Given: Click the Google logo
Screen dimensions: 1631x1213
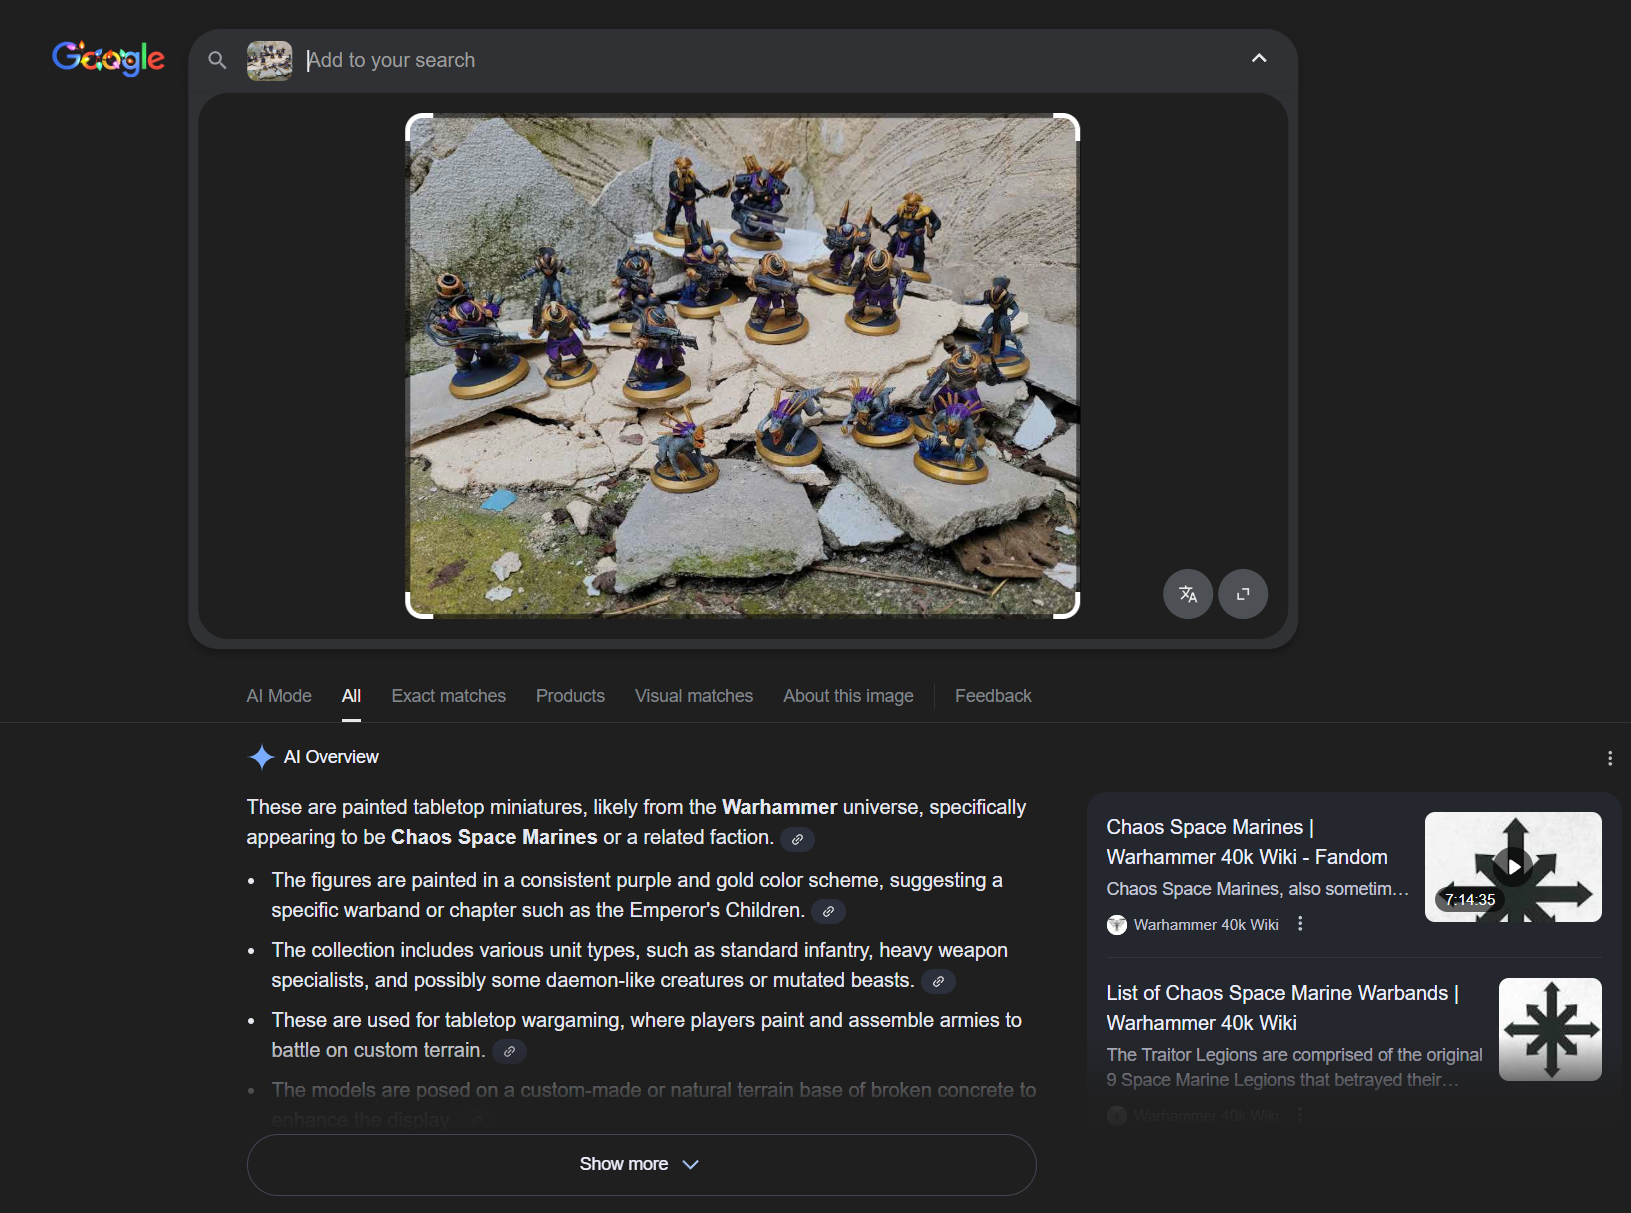Looking at the screenshot, I should coord(108,59).
